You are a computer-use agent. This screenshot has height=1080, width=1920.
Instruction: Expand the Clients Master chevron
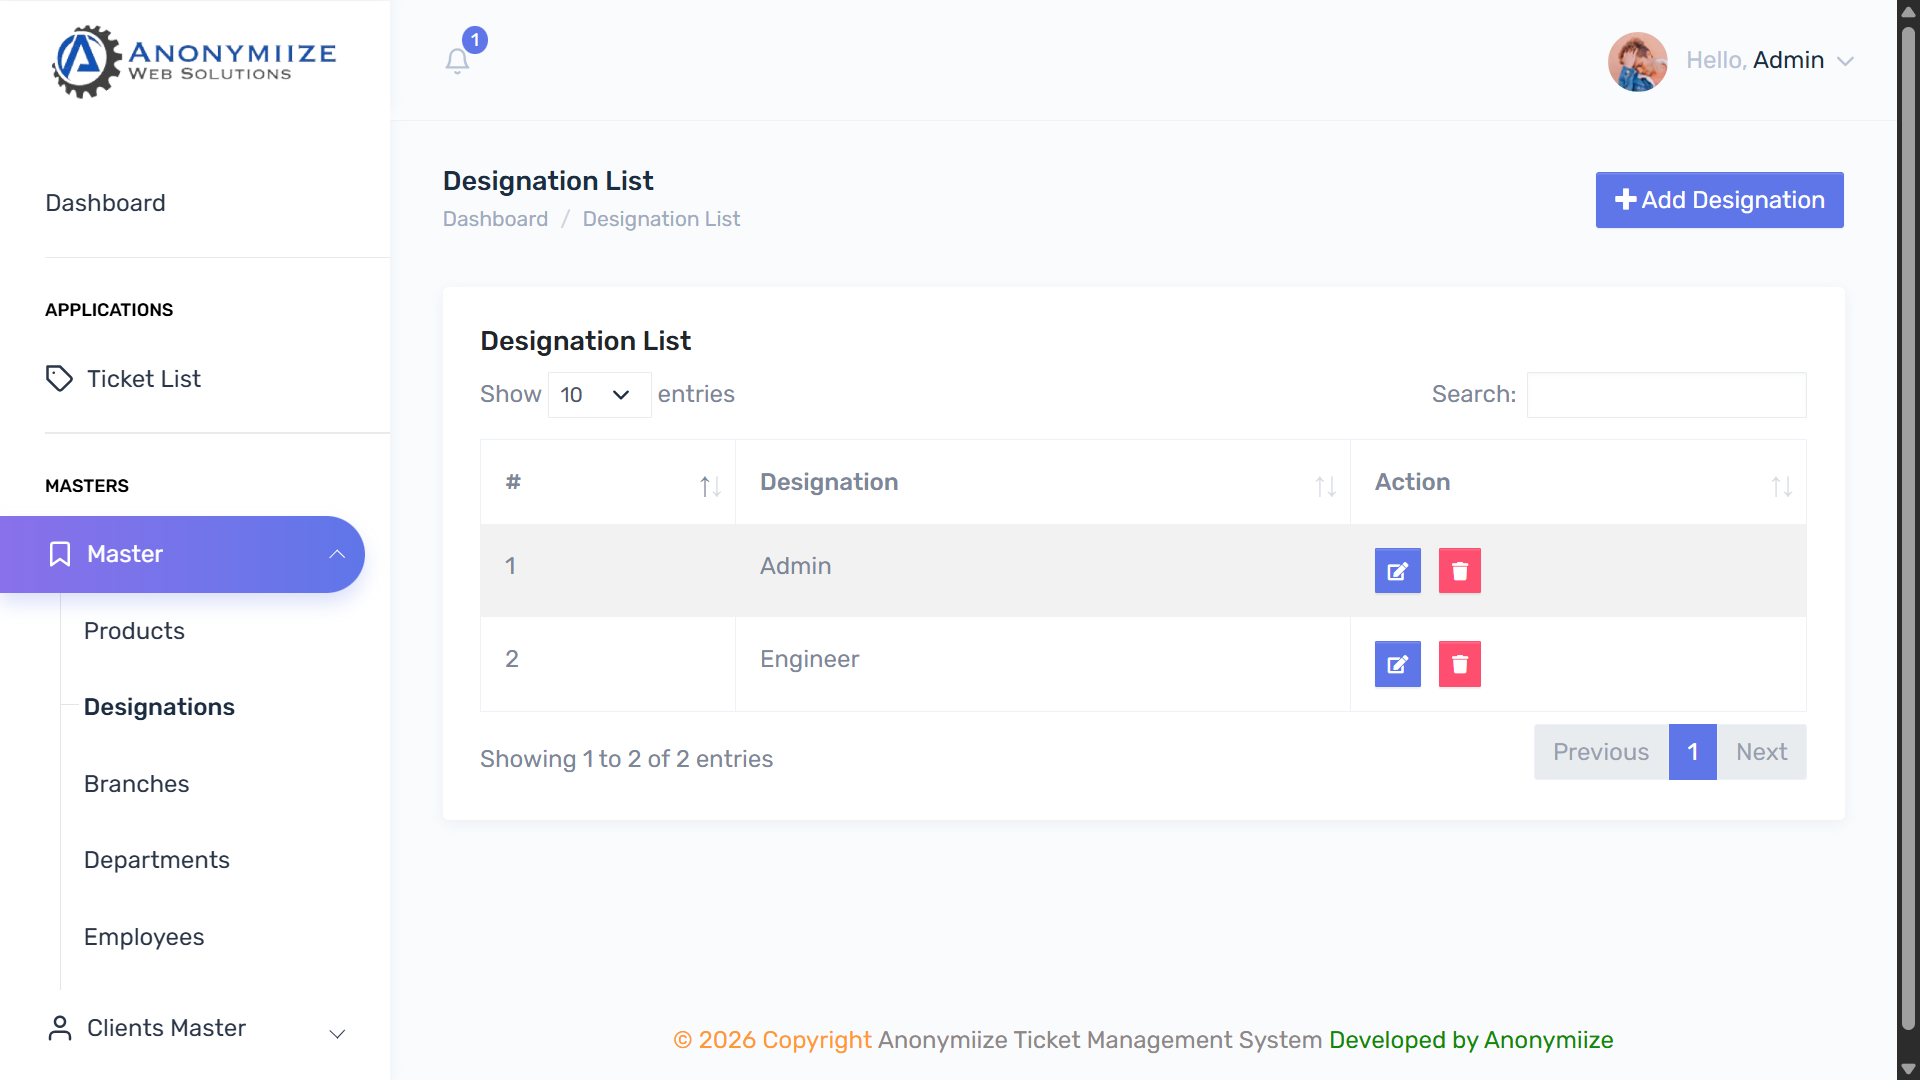(x=337, y=1034)
